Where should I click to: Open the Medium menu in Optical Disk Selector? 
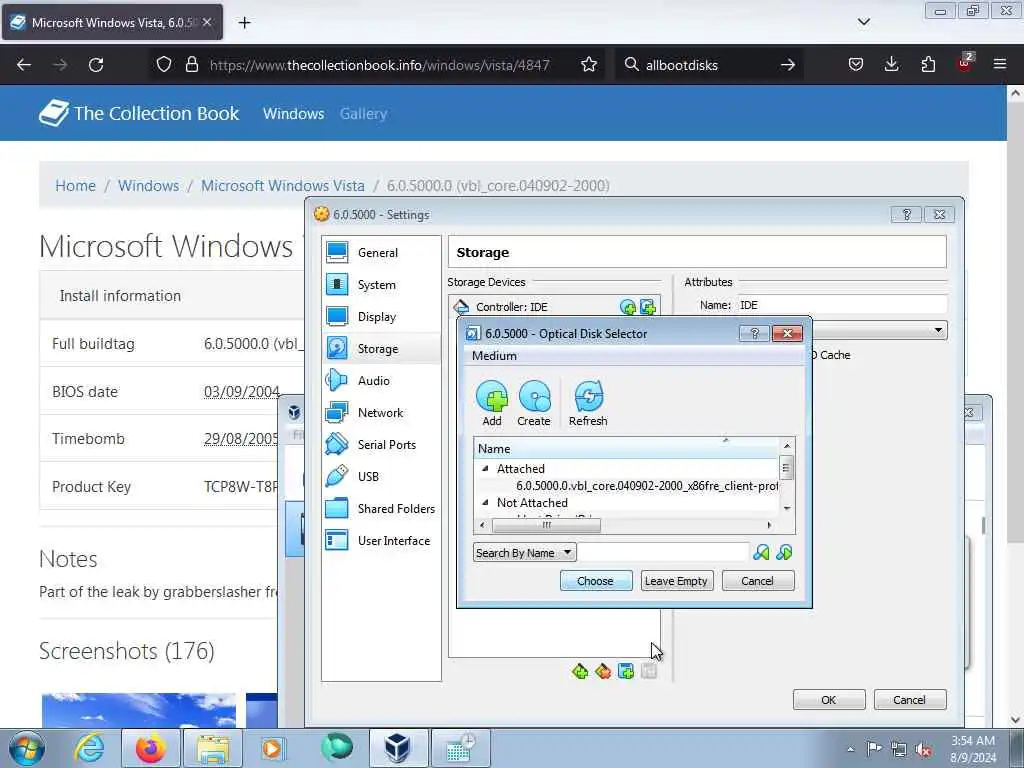coord(494,356)
